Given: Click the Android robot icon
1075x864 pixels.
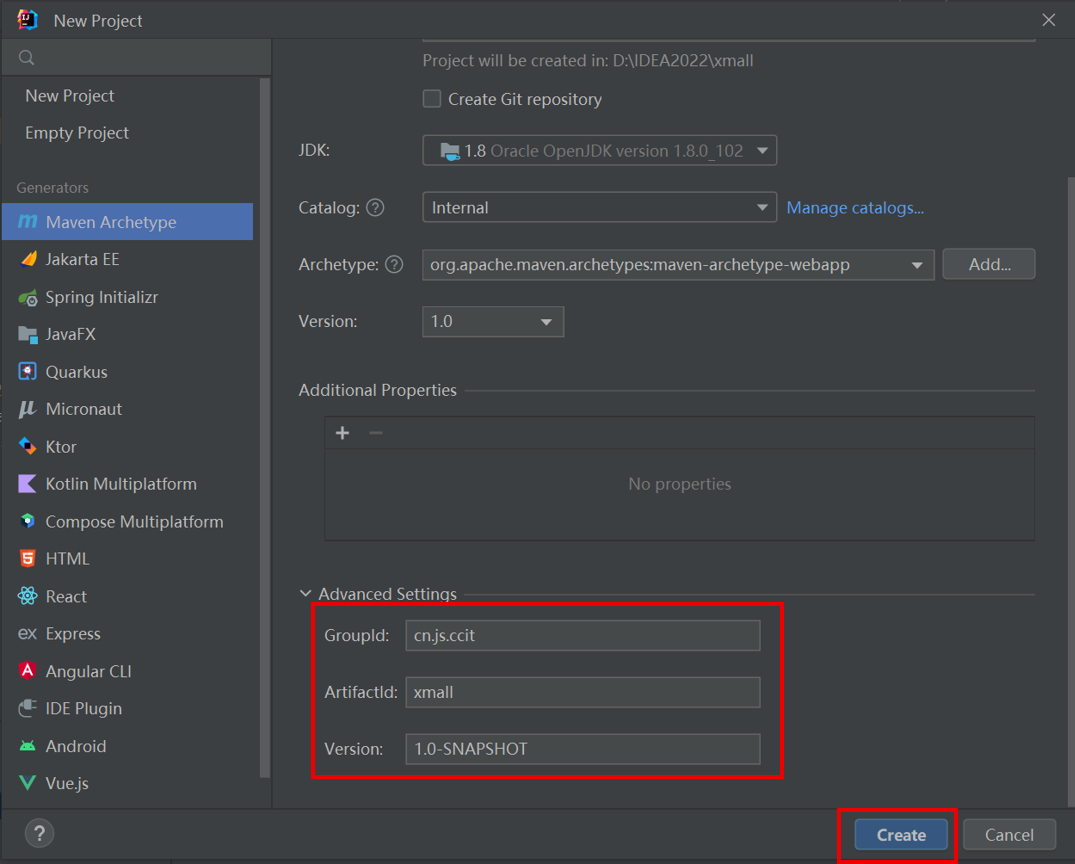Looking at the screenshot, I should 27,746.
